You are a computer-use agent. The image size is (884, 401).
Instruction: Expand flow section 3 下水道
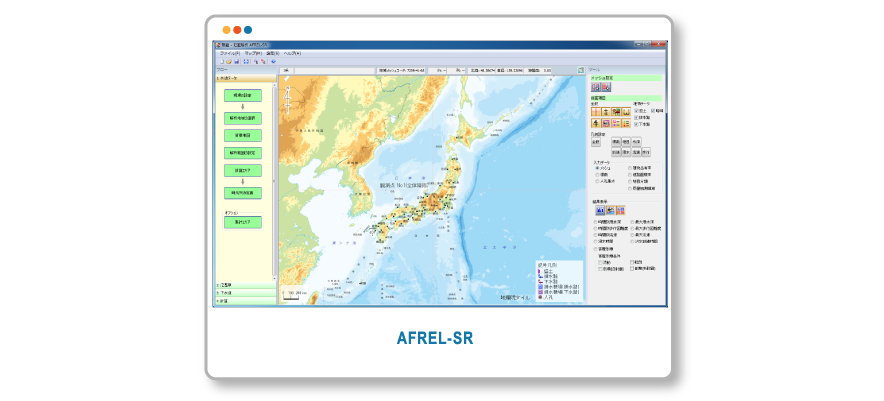(246, 293)
